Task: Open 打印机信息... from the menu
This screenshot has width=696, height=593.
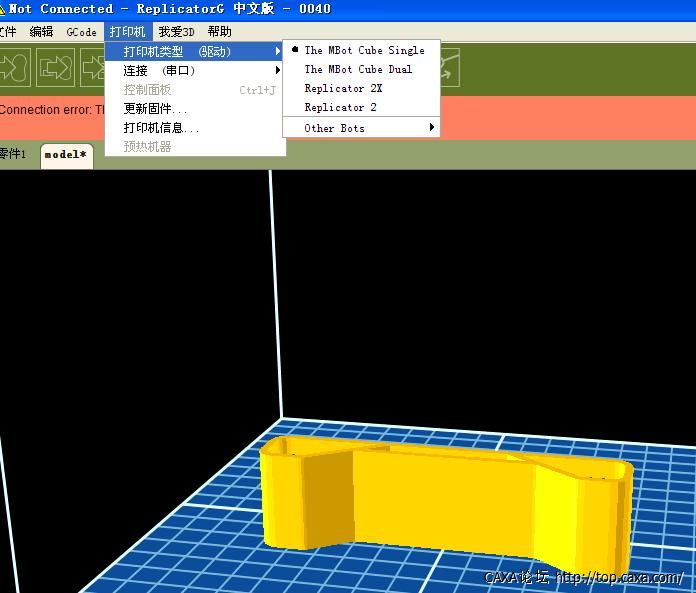Action: point(161,128)
